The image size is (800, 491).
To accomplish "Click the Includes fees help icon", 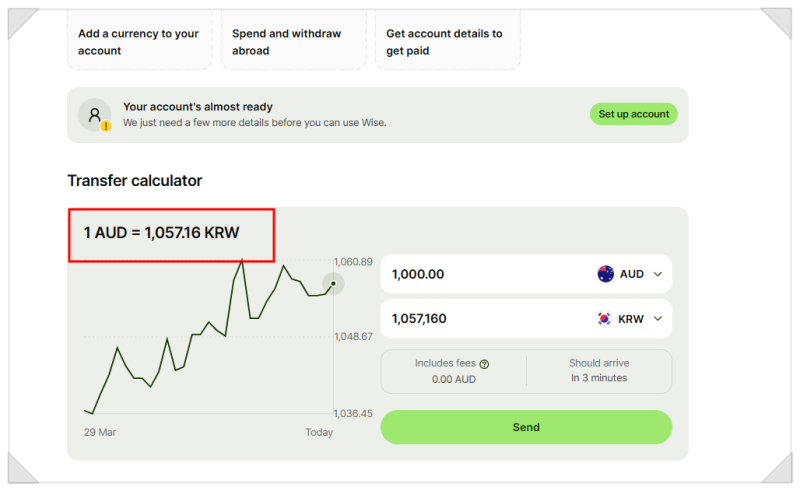I will pyautogui.click(x=484, y=364).
